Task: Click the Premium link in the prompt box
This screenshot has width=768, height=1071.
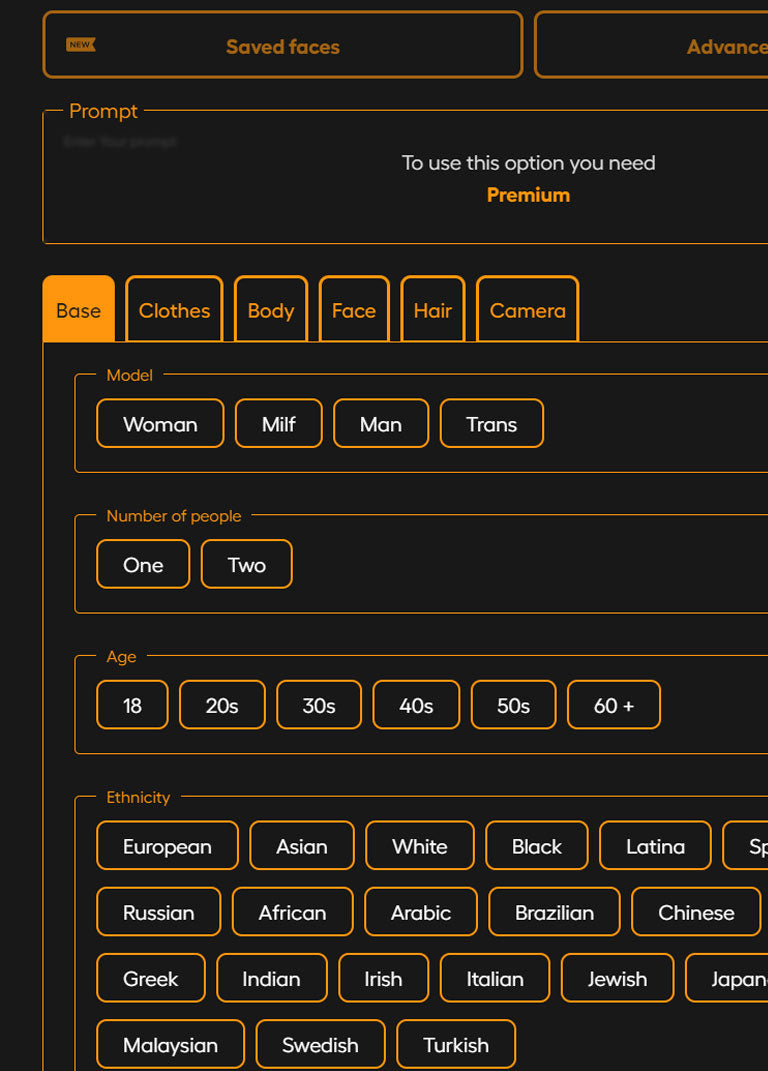Action: coord(528,195)
